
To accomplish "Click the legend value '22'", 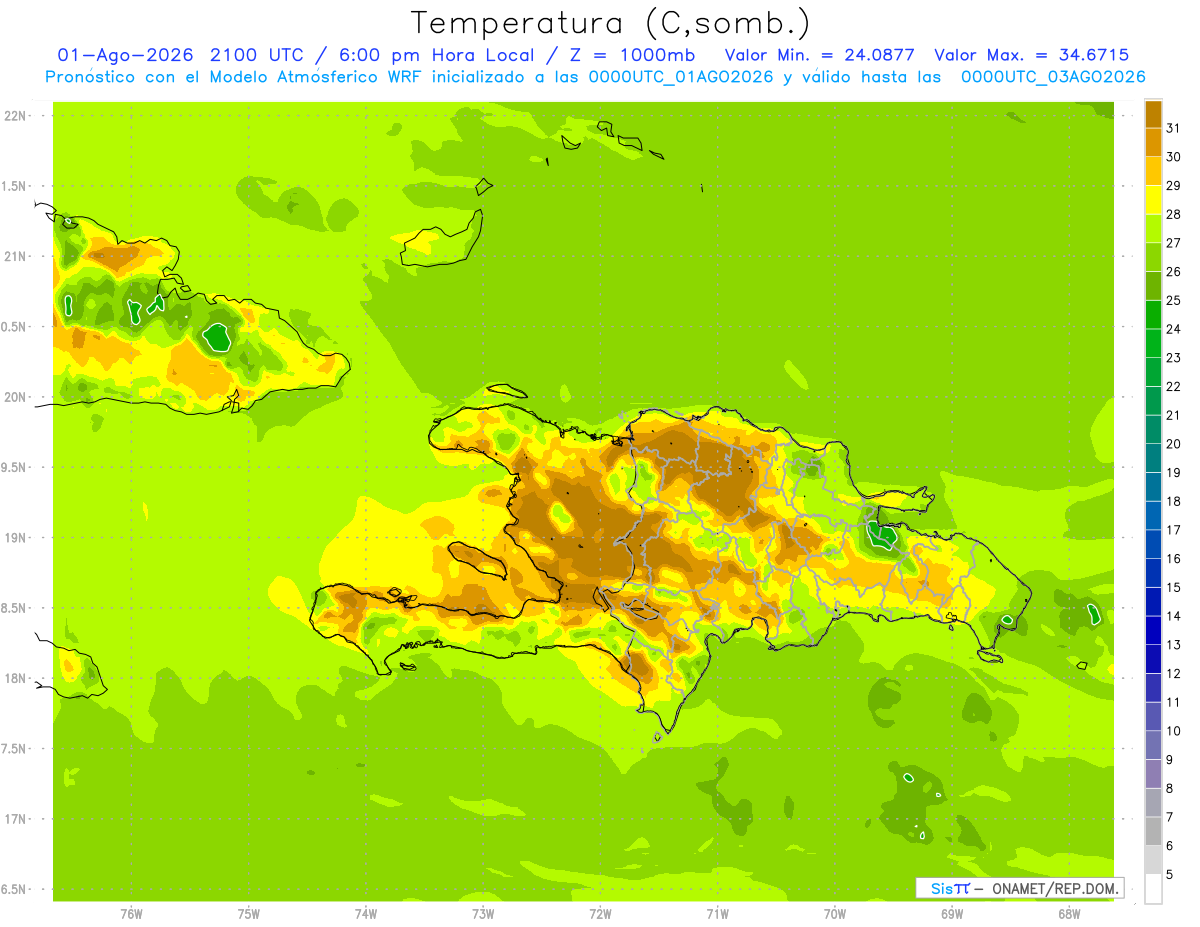I will (1174, 386).
